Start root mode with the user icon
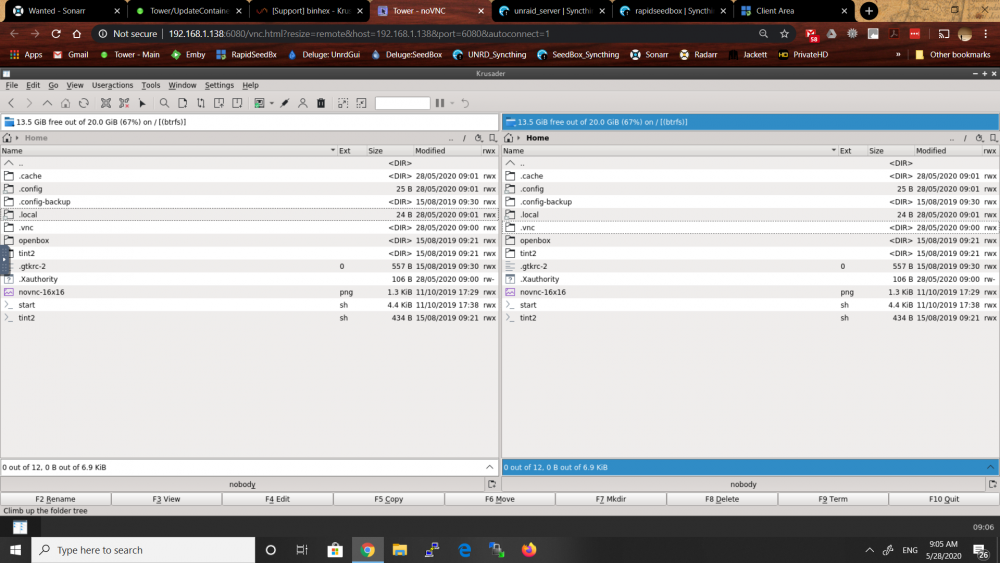 tap(303, 103)
